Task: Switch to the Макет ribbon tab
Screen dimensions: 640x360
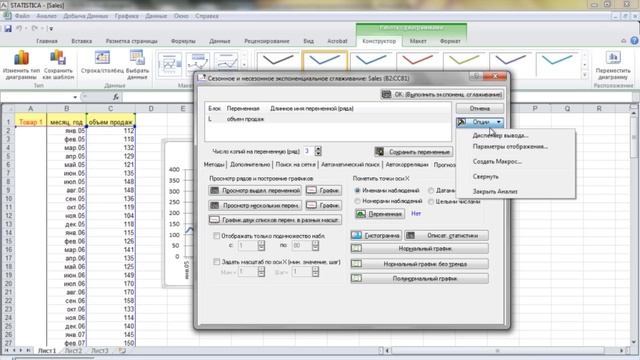Action: pyautogui.click(x=418, y=41)
